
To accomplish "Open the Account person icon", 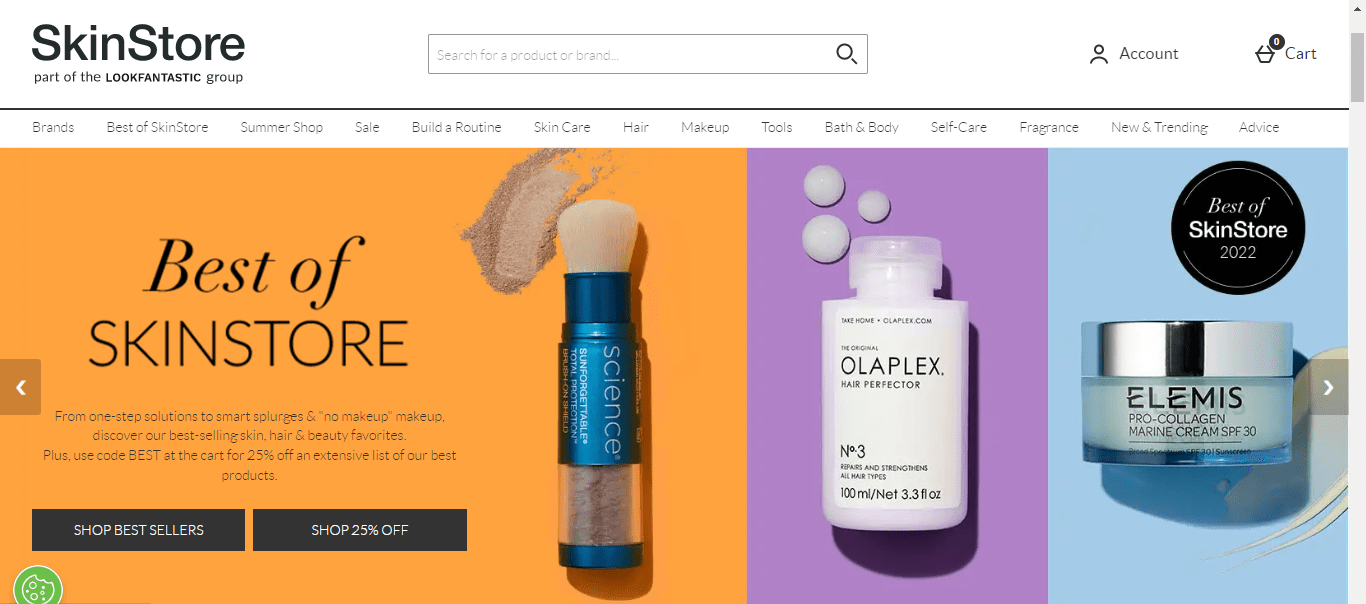I will [x=1099, y=54].
